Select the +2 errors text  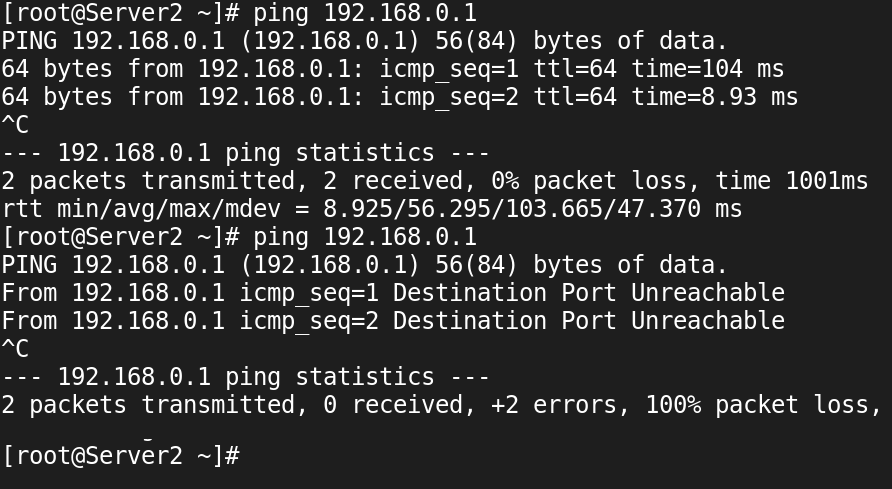[554, 405]
